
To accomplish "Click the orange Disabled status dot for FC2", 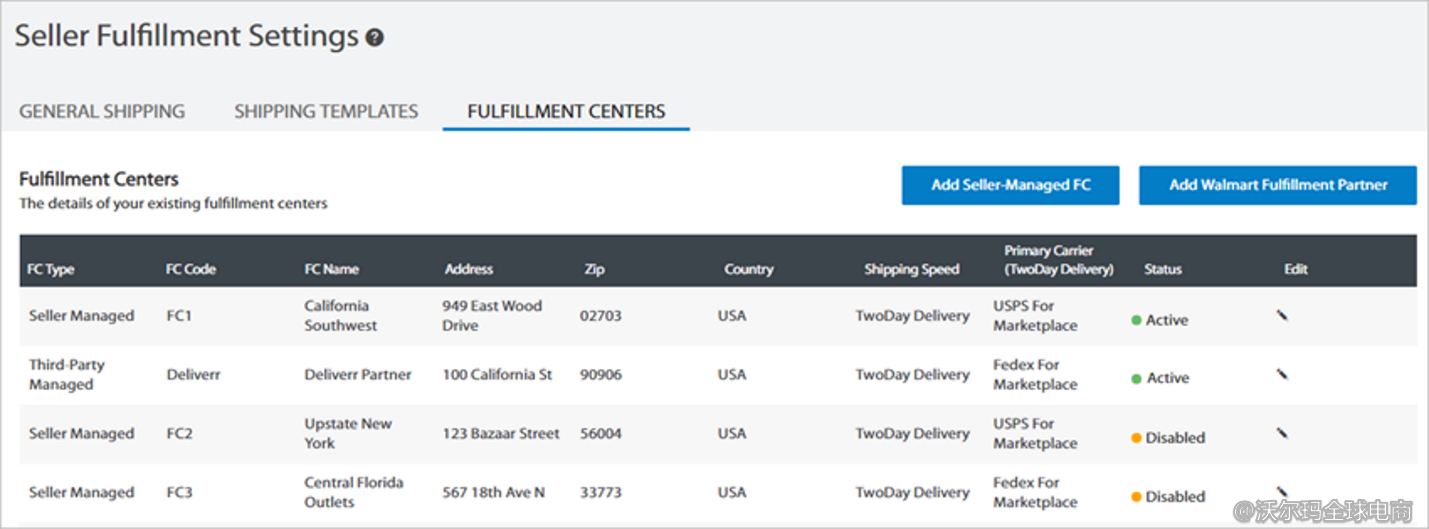I will (x=1137, y=438).
